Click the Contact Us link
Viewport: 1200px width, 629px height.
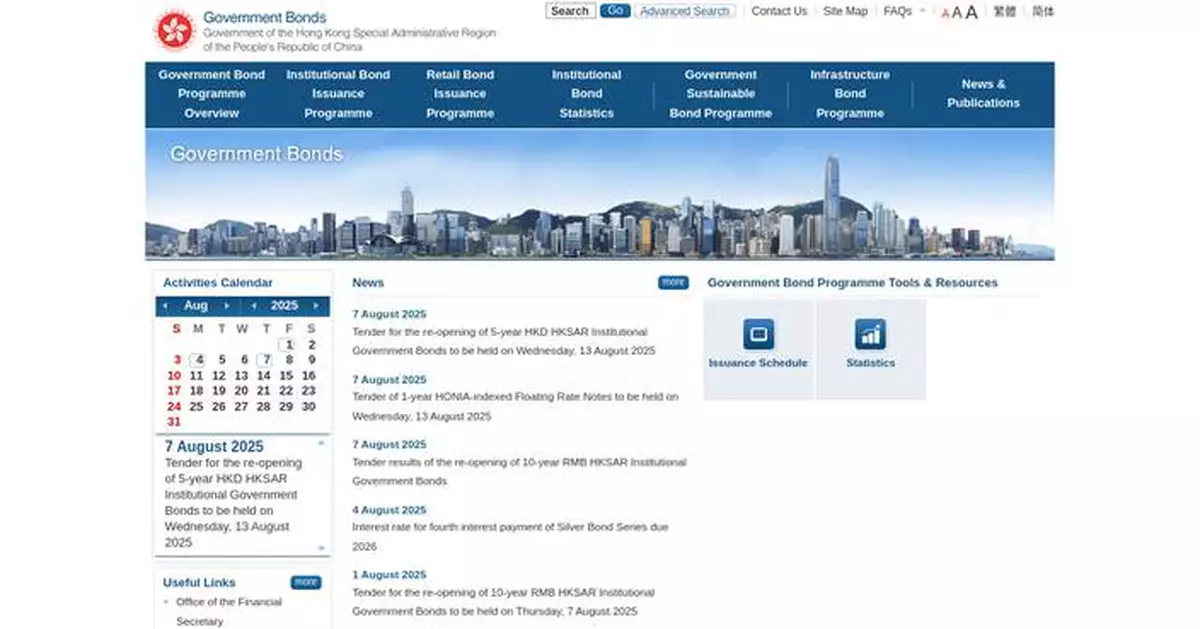[779, 11]
